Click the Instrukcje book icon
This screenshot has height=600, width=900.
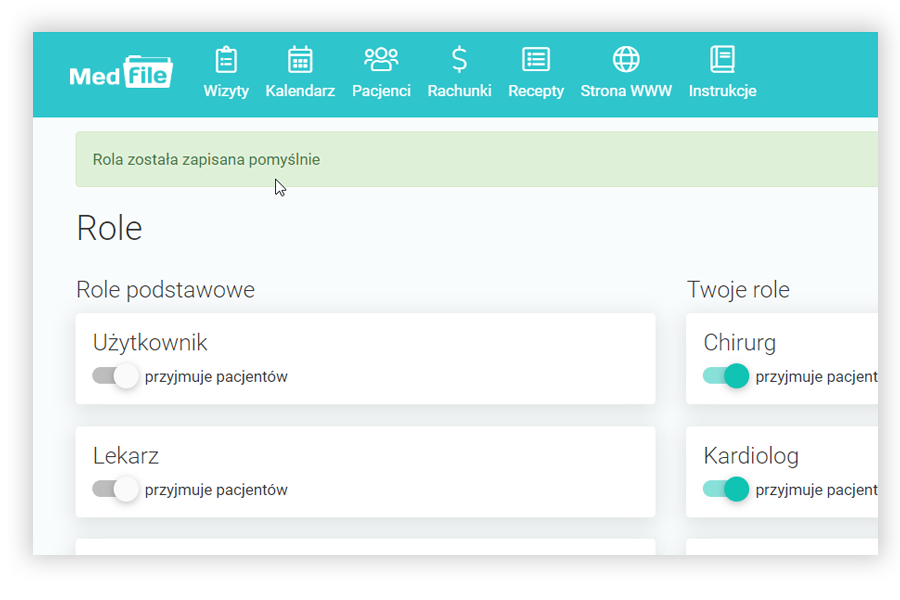[x=722, y=60]
